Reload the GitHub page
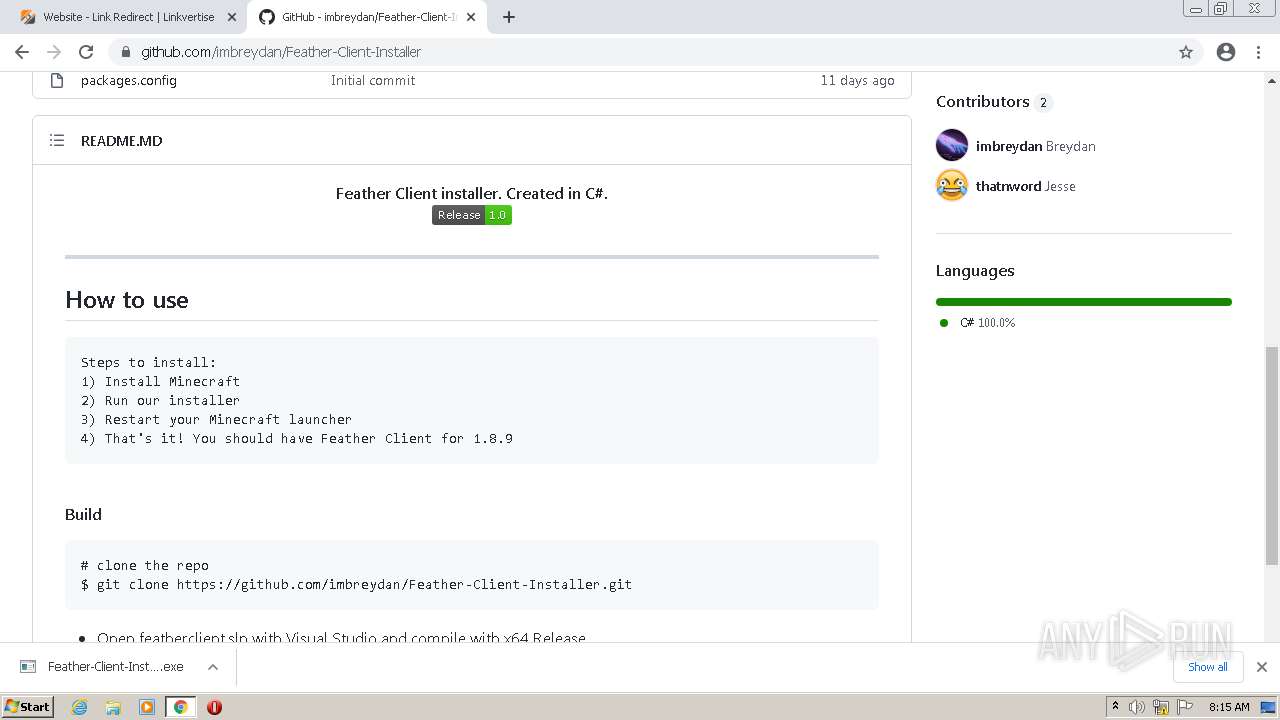 point(86,52)
